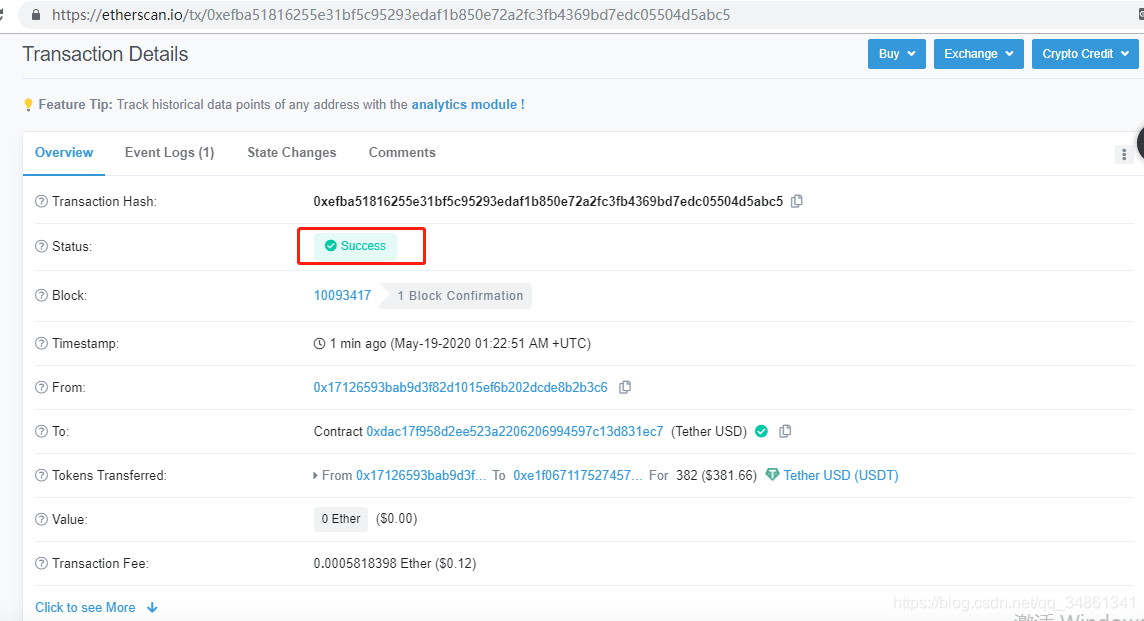Click the help icon beside Value
The width and height of the screenshot is (1144, 621).
click(42, 520)
